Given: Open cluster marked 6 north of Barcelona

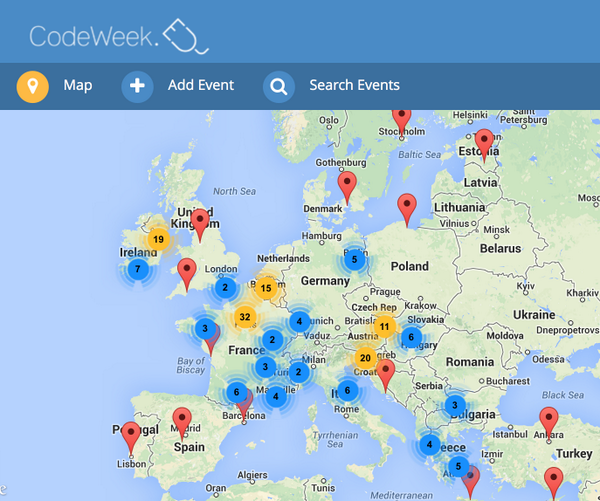Looking at the screenshot, I should pyautogui.click(x=236, y=392).
